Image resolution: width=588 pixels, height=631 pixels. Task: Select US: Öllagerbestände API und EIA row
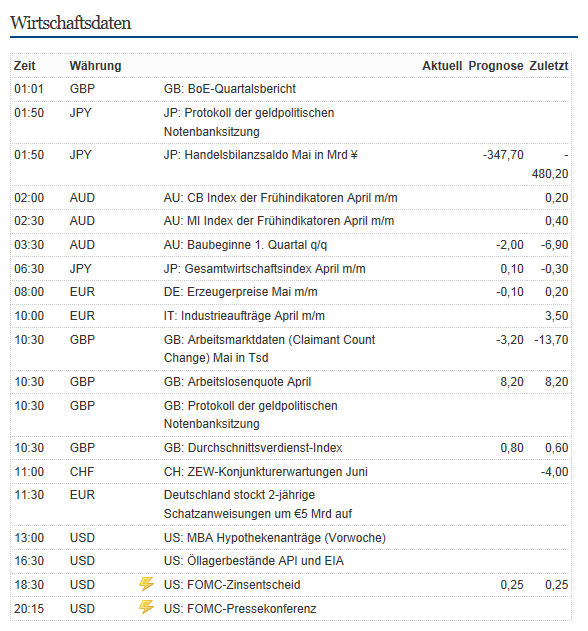tap(291, 561)
